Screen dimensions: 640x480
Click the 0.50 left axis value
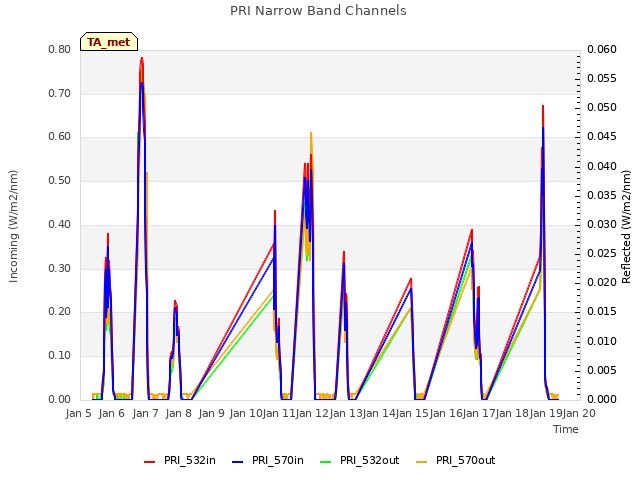click(60, 180)
